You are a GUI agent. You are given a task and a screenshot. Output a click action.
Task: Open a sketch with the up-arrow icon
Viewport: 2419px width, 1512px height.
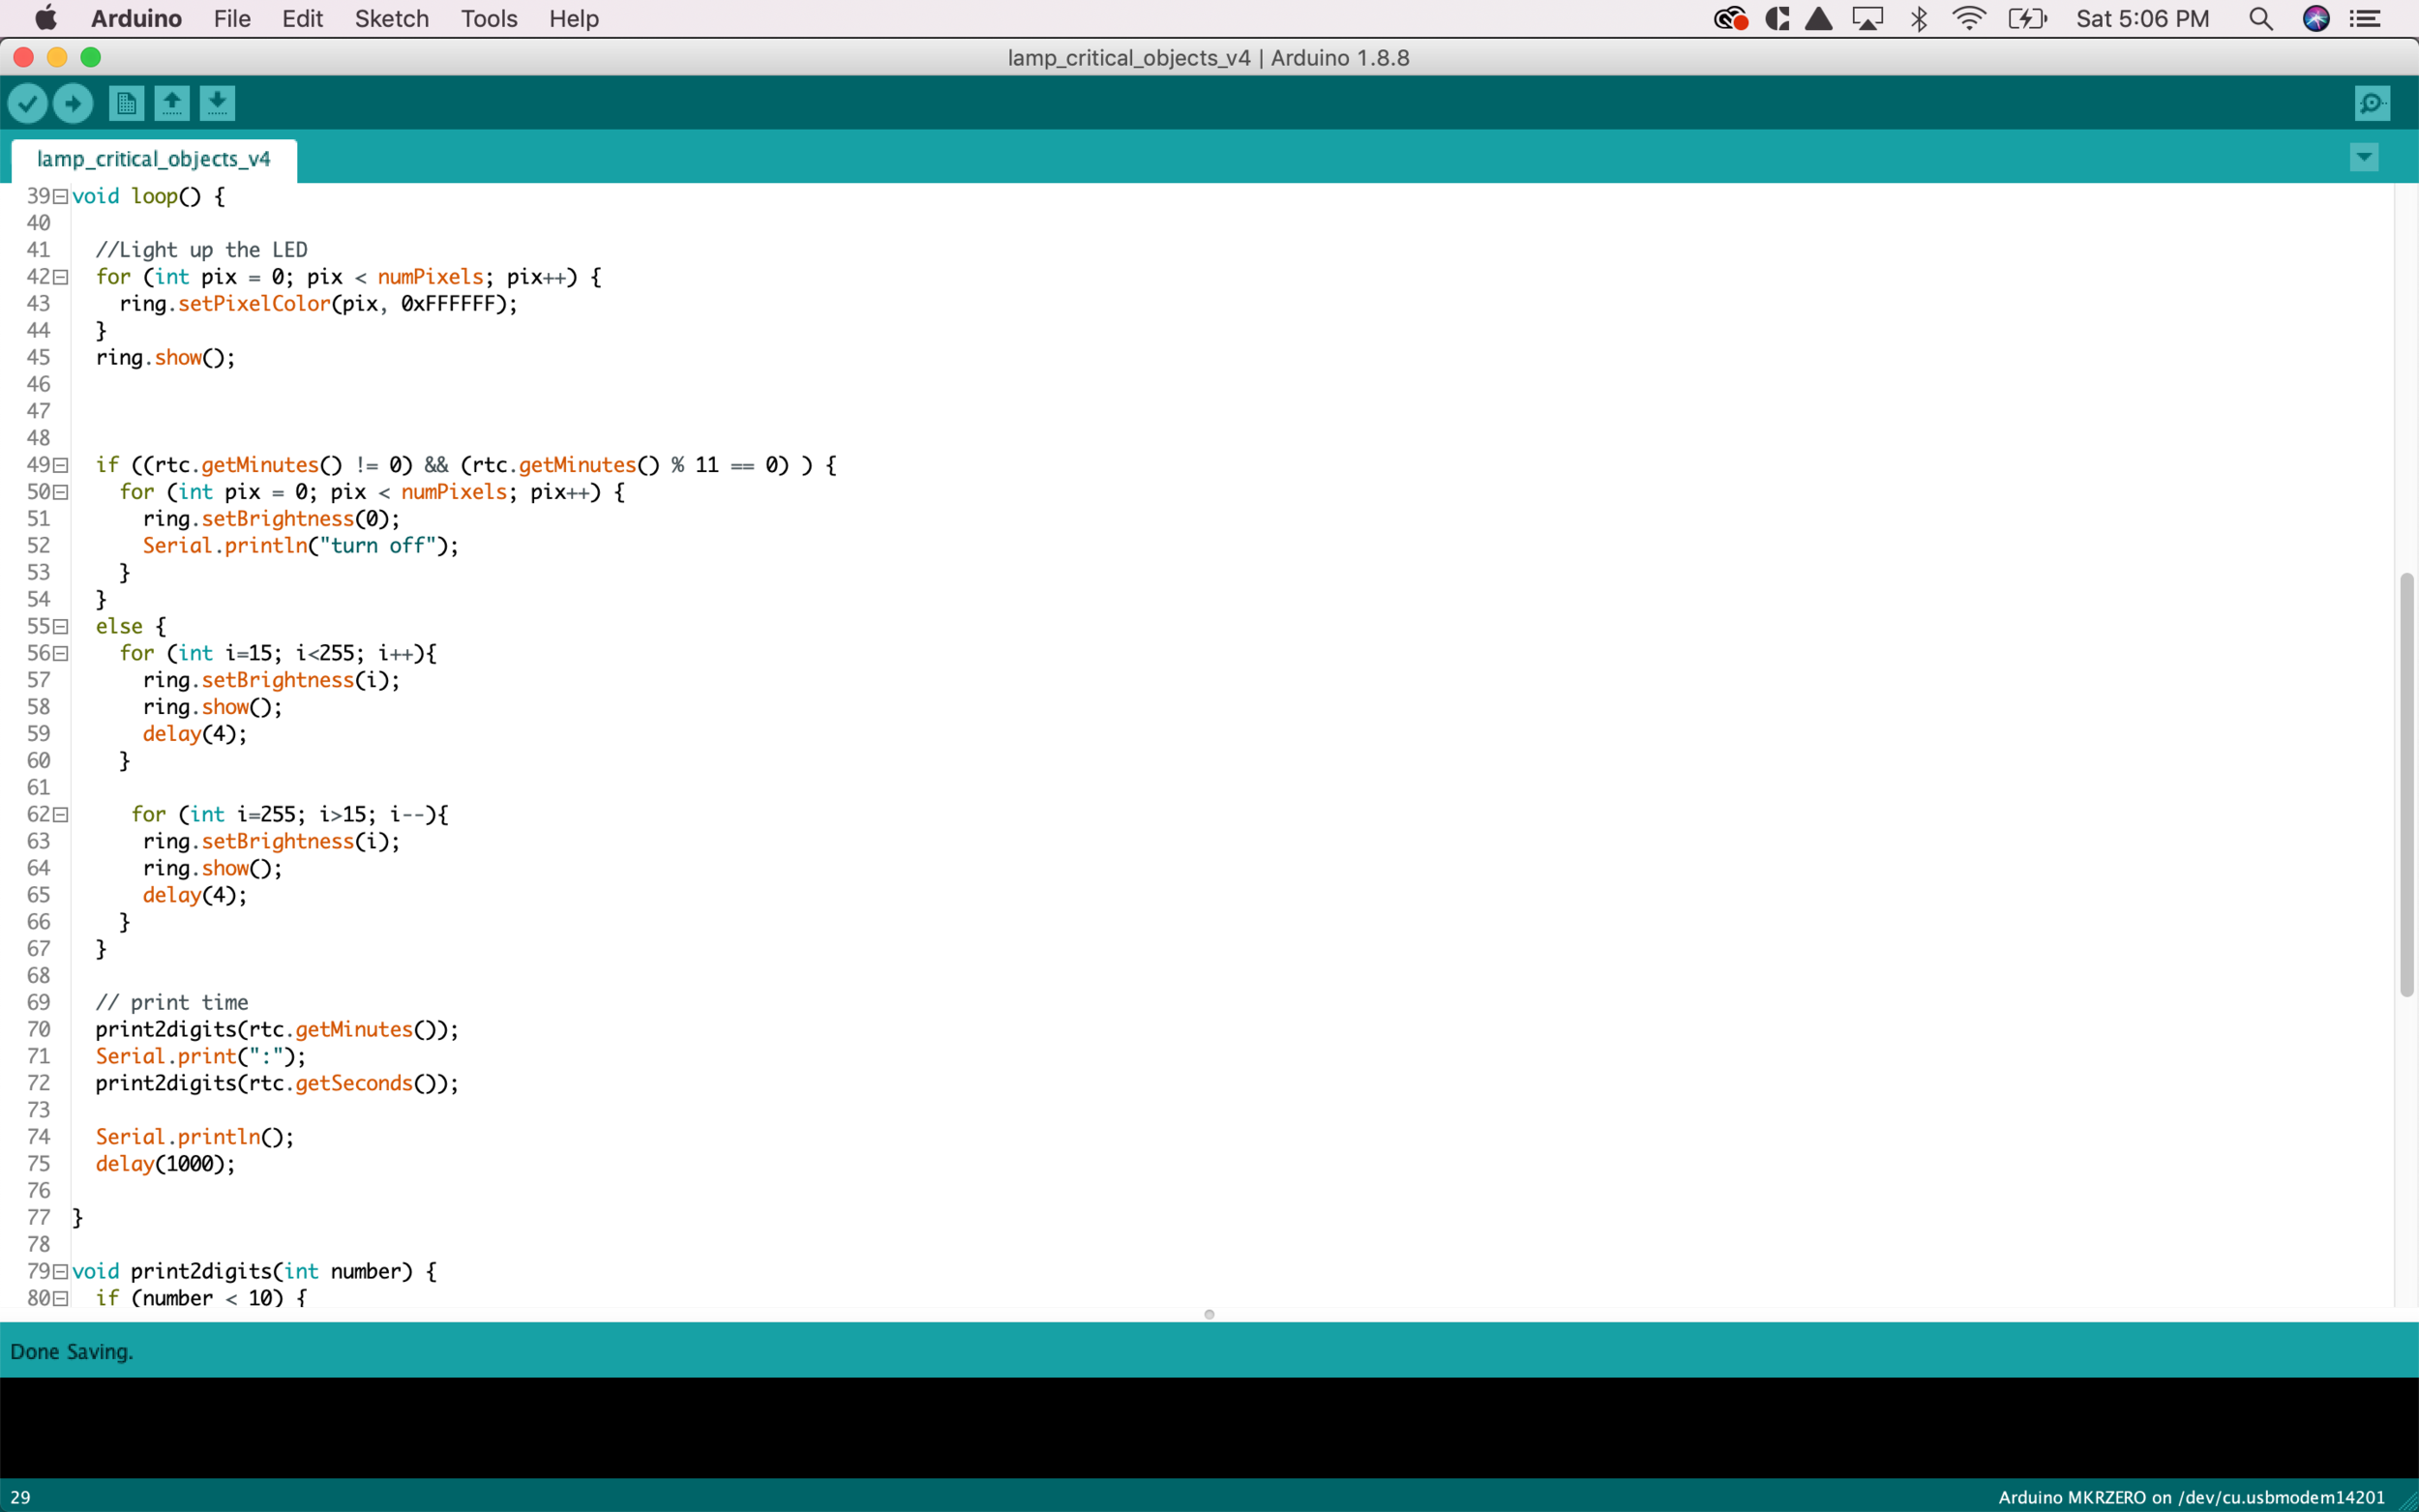172,103
